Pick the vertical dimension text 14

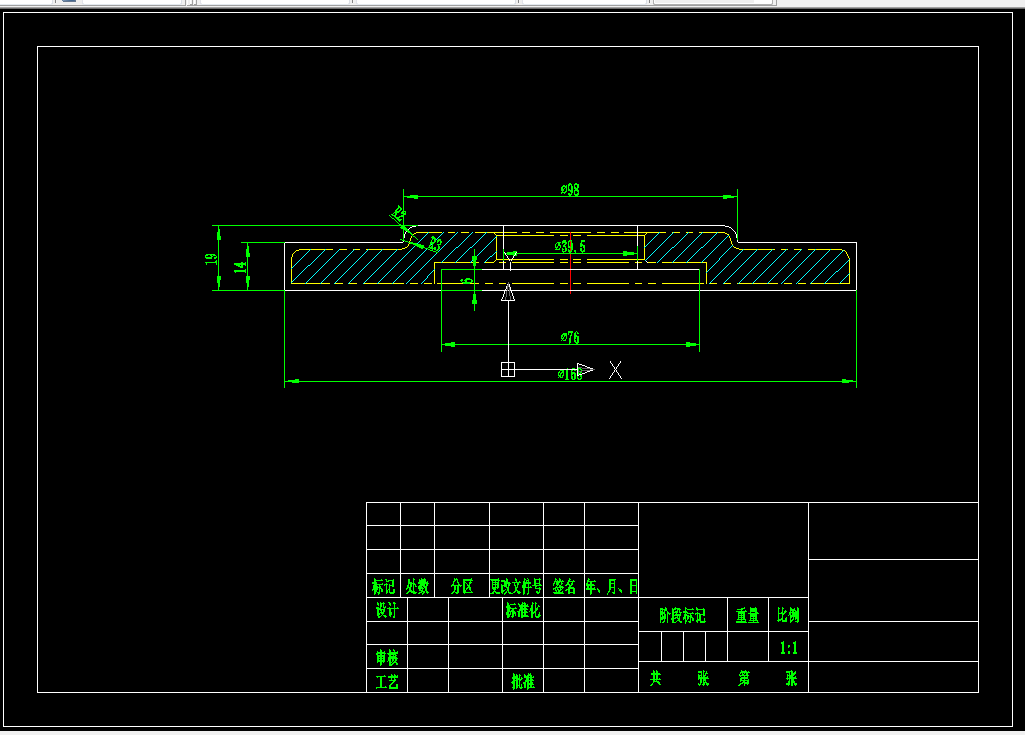point(241,267)
